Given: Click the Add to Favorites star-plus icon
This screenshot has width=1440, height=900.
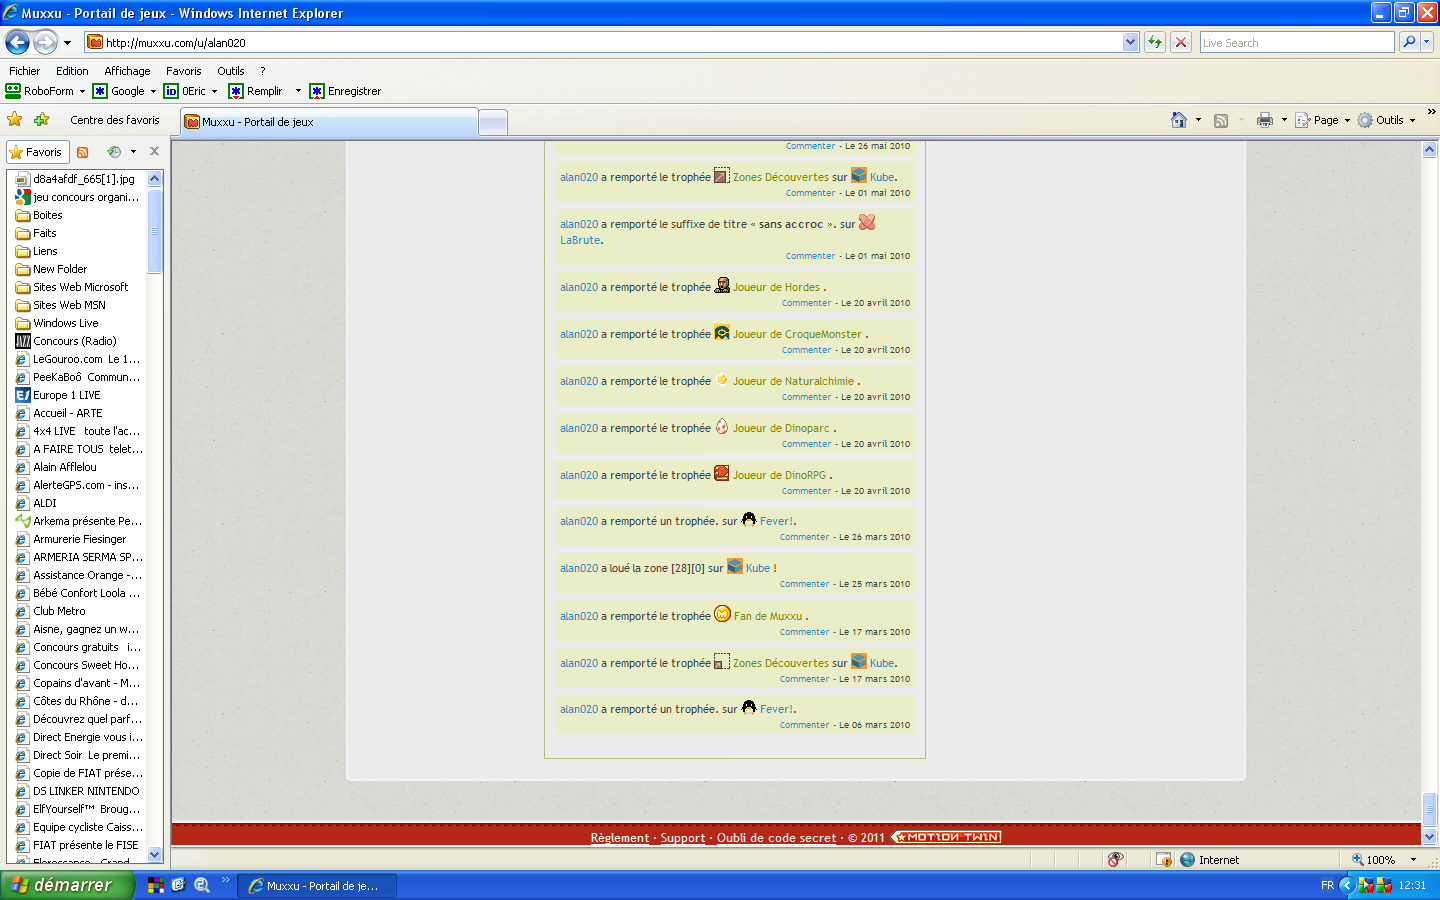Looking at the screenshot, I should pyautogui.click(x=41, y=120).
